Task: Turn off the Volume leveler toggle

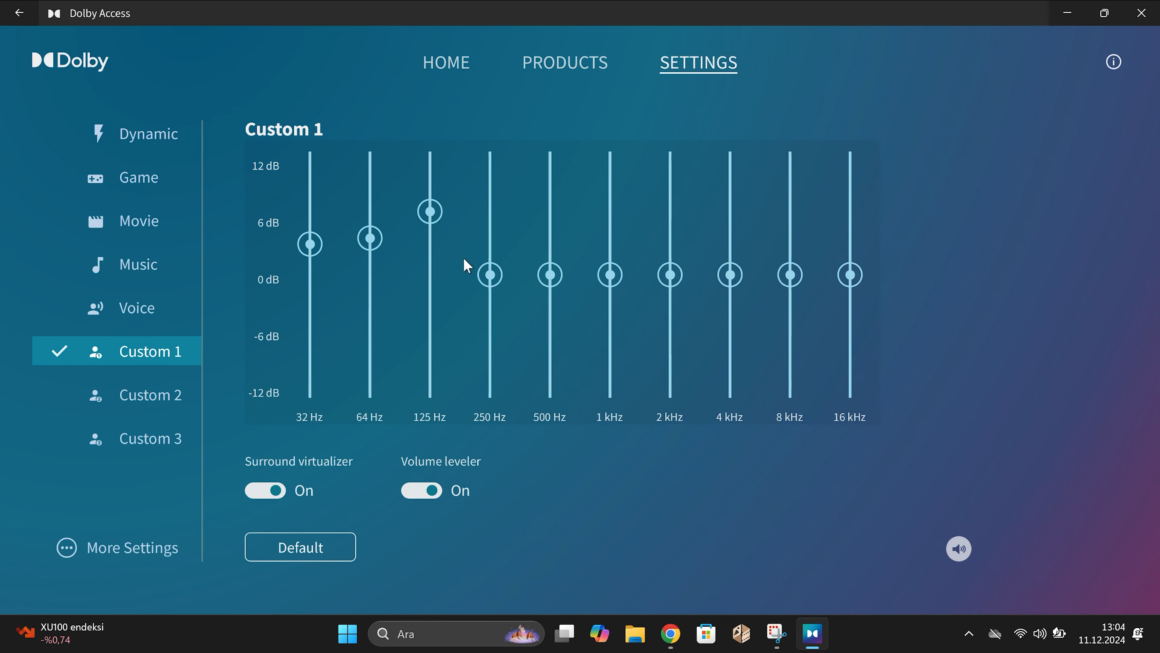Action: click(x=421, y=491)
